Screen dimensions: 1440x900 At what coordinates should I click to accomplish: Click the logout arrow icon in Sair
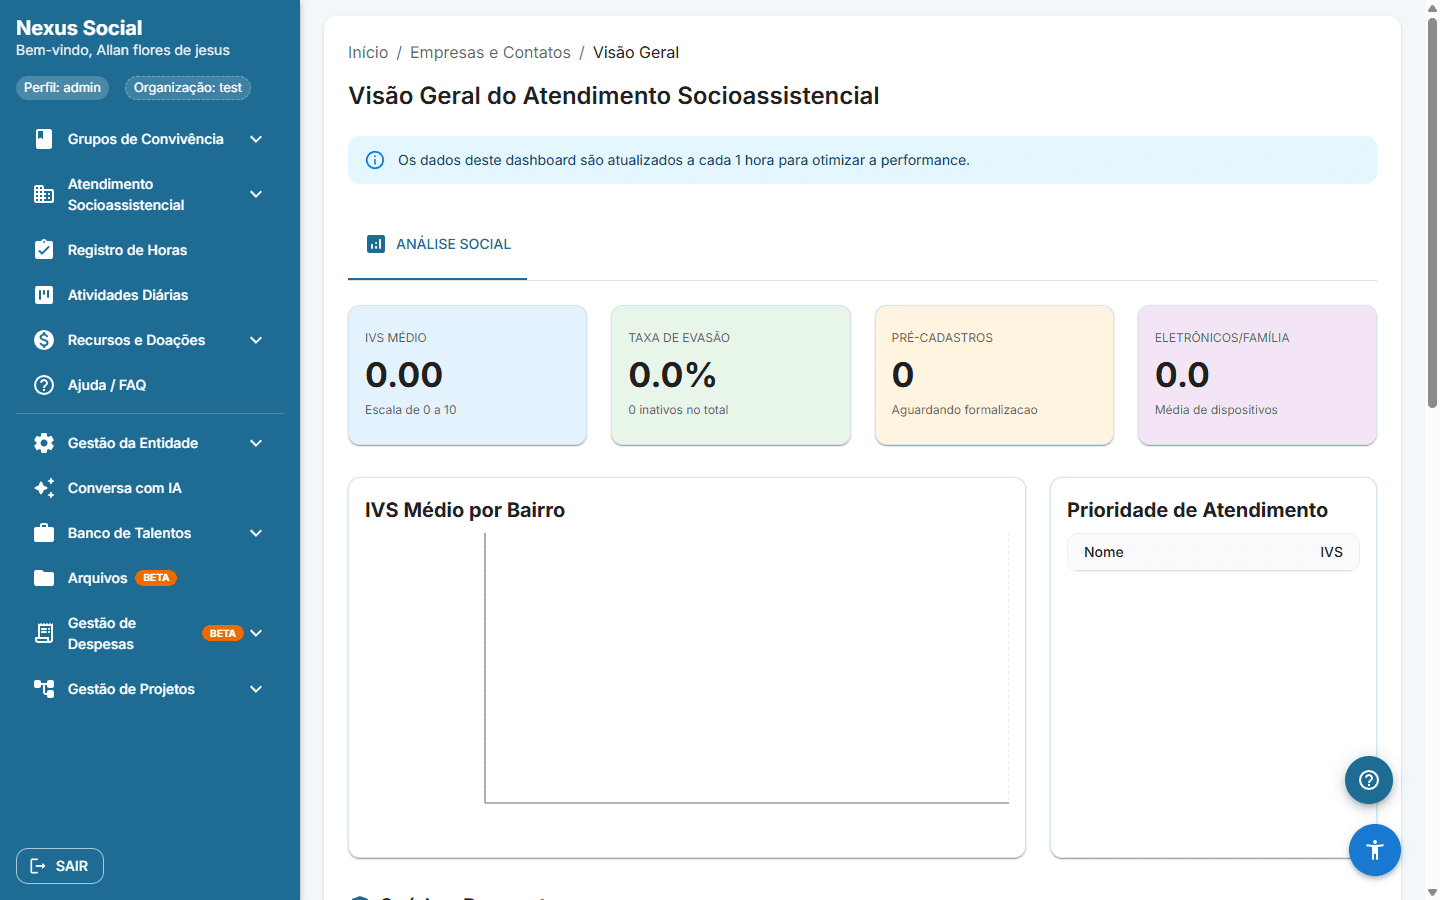(38, 866)
